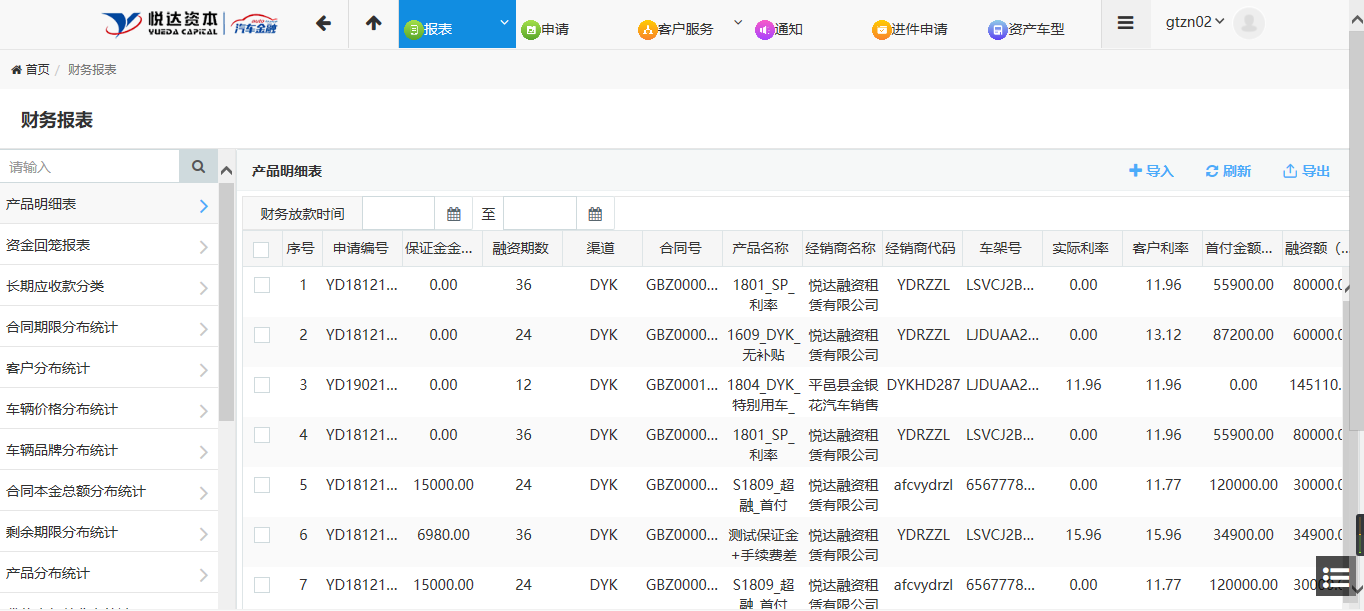Click the search magnifier icon in sidebar
The image size is (1364, 611).
click(x=198, y=167)
